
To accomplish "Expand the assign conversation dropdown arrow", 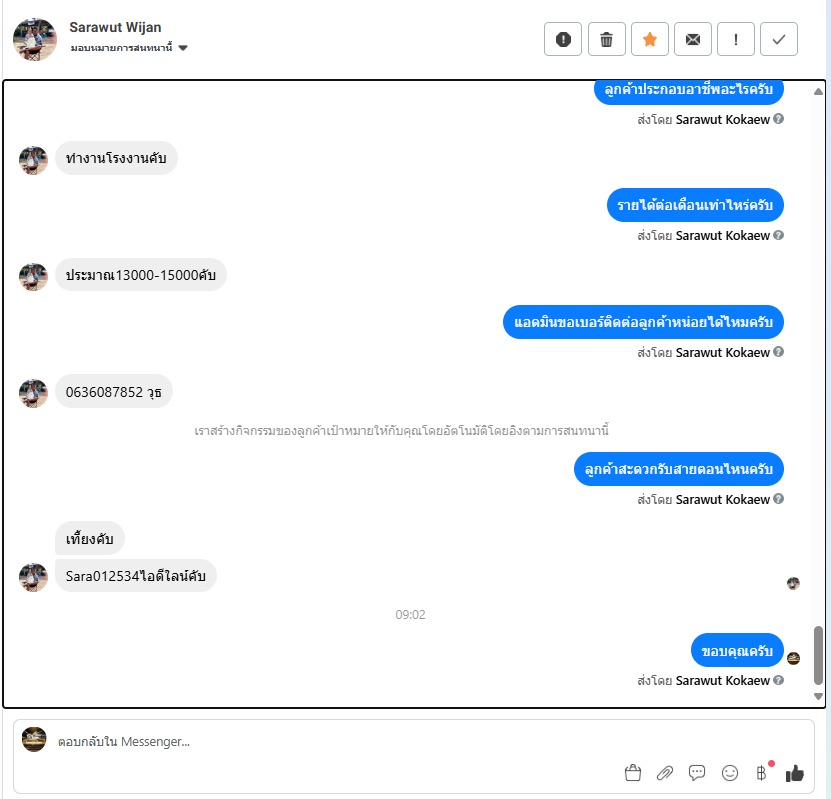I will (x=183, y=48).
